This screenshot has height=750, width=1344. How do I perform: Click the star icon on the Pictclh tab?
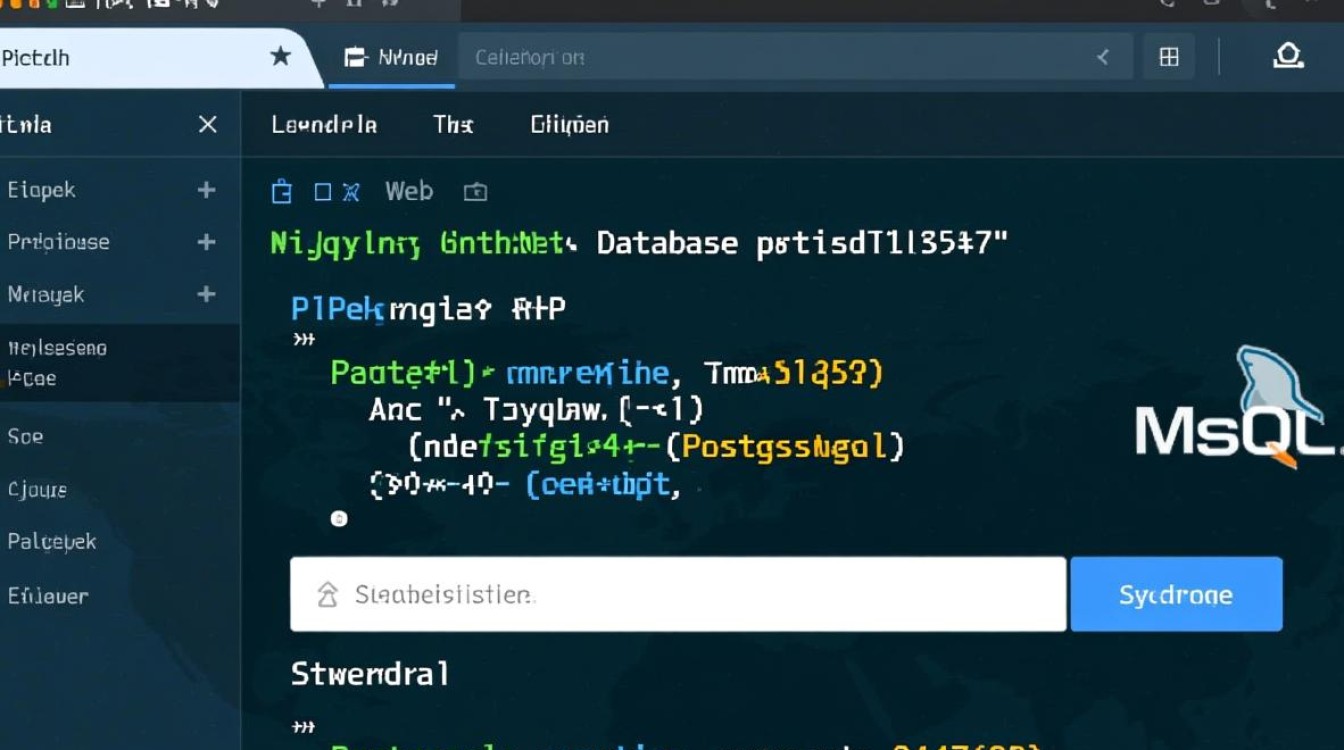[x=281, y=57]
